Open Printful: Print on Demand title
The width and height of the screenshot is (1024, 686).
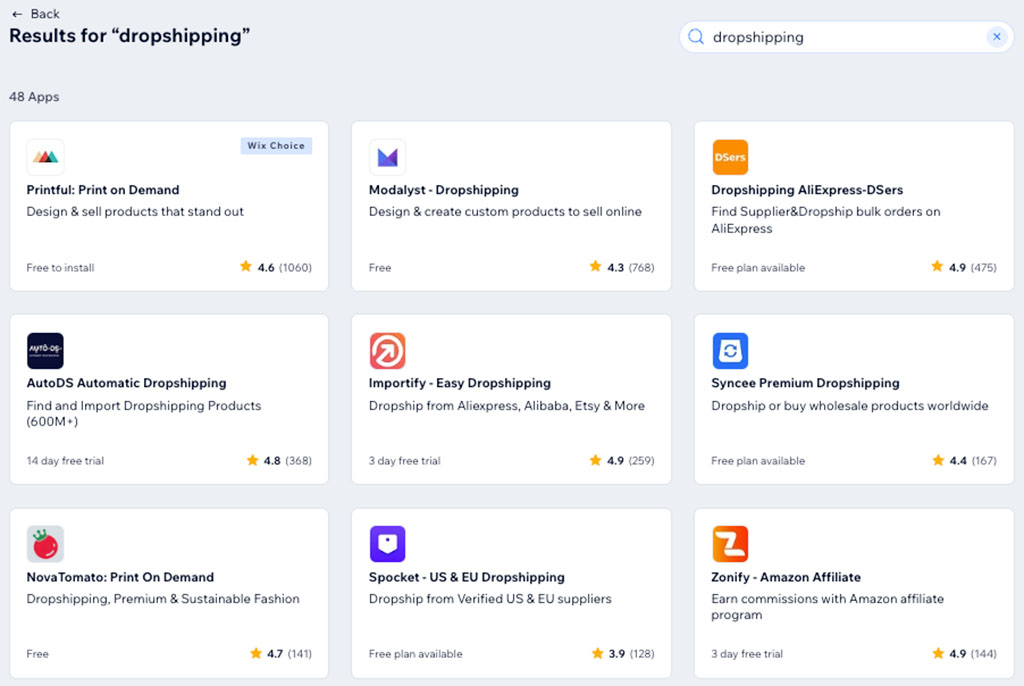103,190
